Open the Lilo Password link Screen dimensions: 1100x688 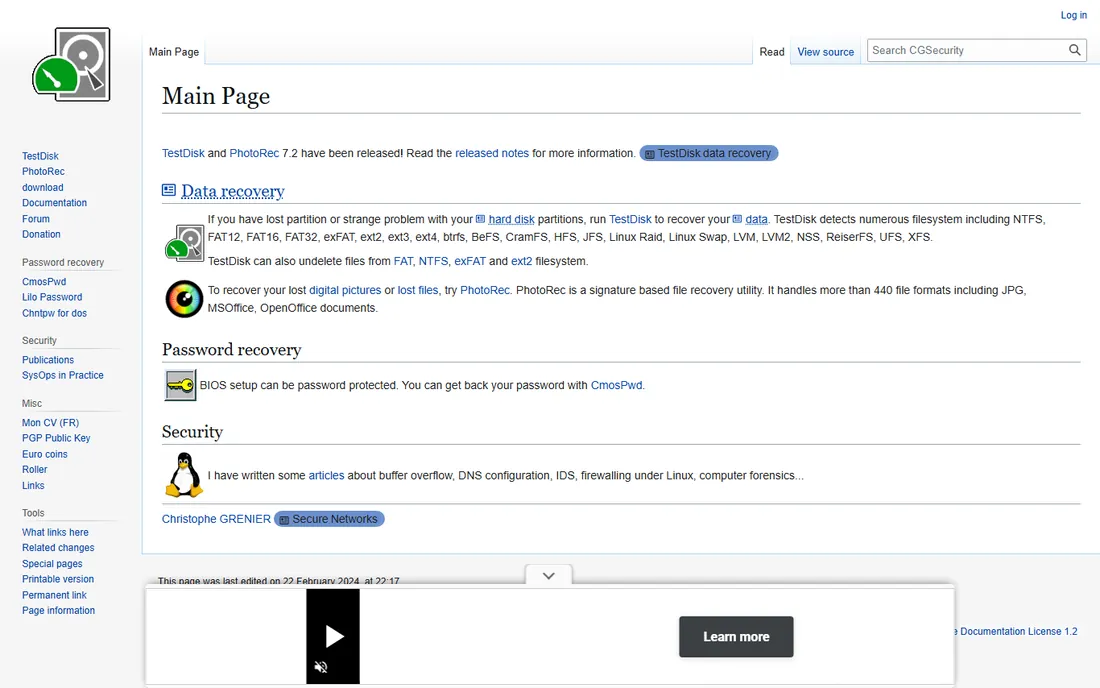[x=52, y=297]
